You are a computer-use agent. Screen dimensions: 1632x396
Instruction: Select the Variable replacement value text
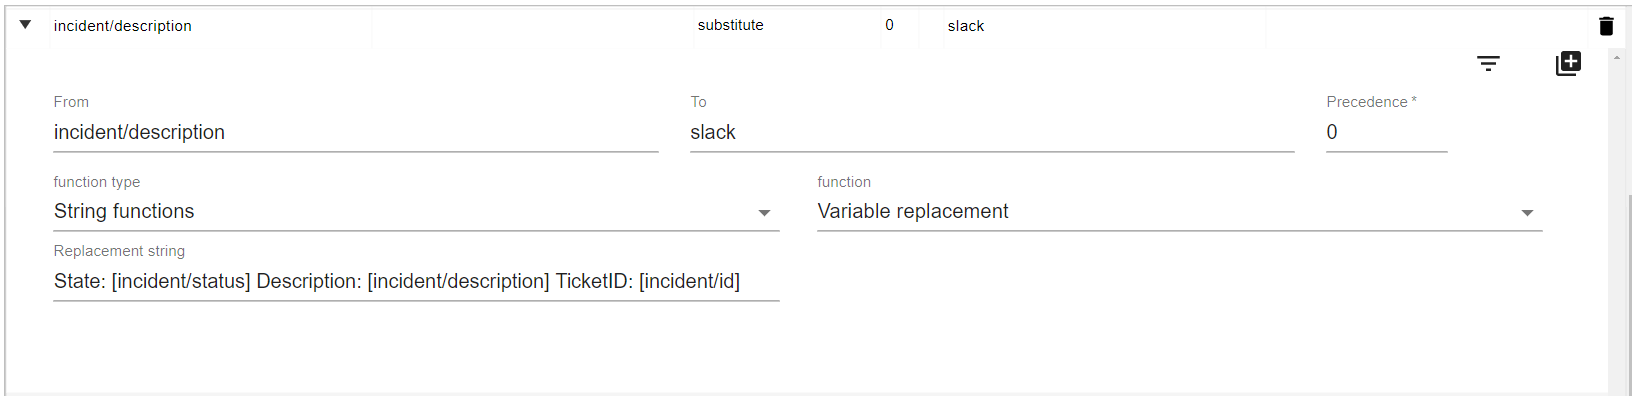pos(913,211)
